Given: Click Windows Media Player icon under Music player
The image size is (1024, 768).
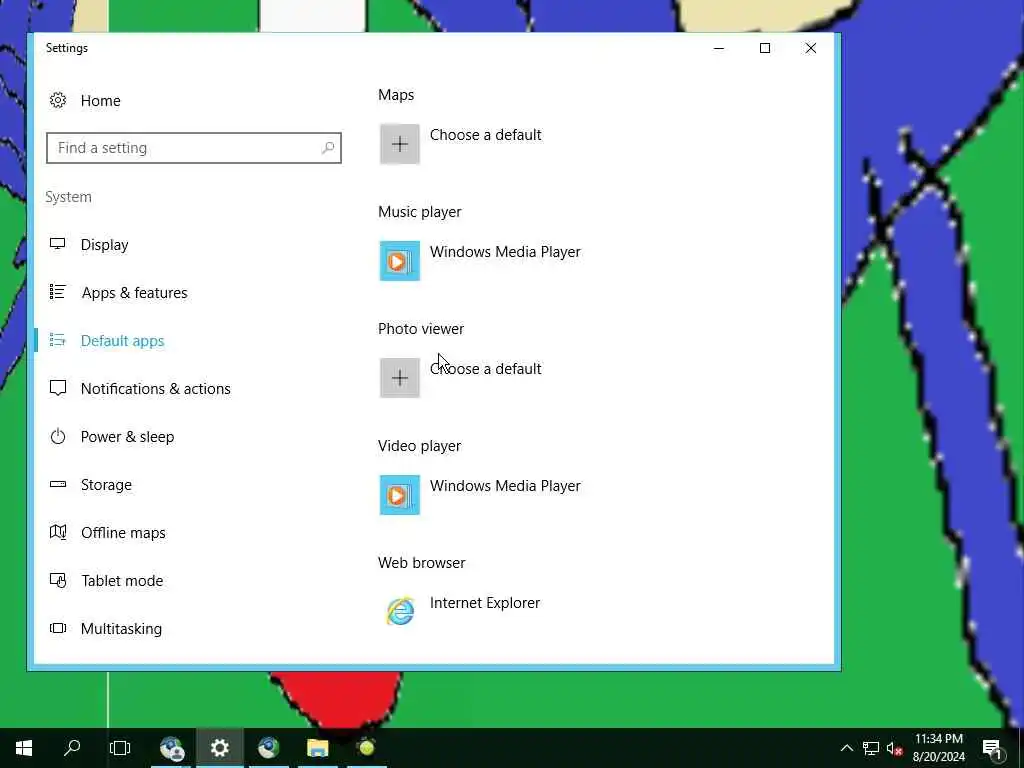Looking at the screenshot, I should 400,261.
